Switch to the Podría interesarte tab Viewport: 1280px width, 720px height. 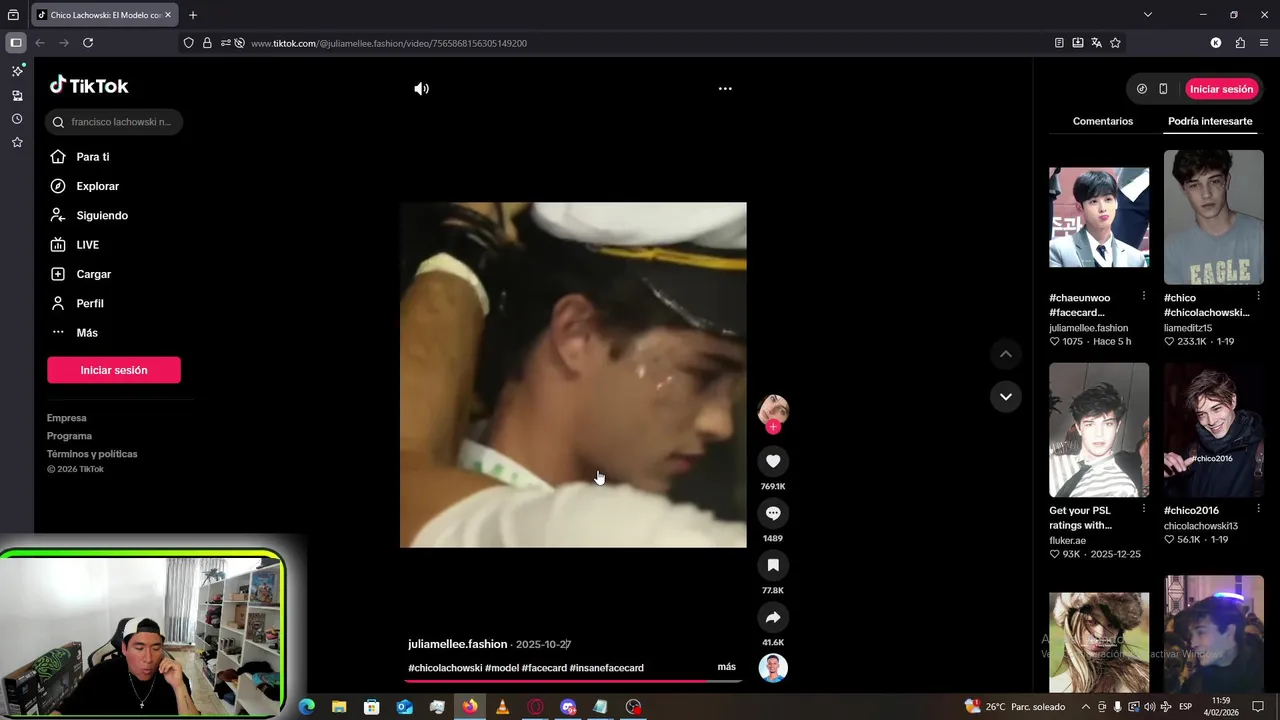[1210, 121]
